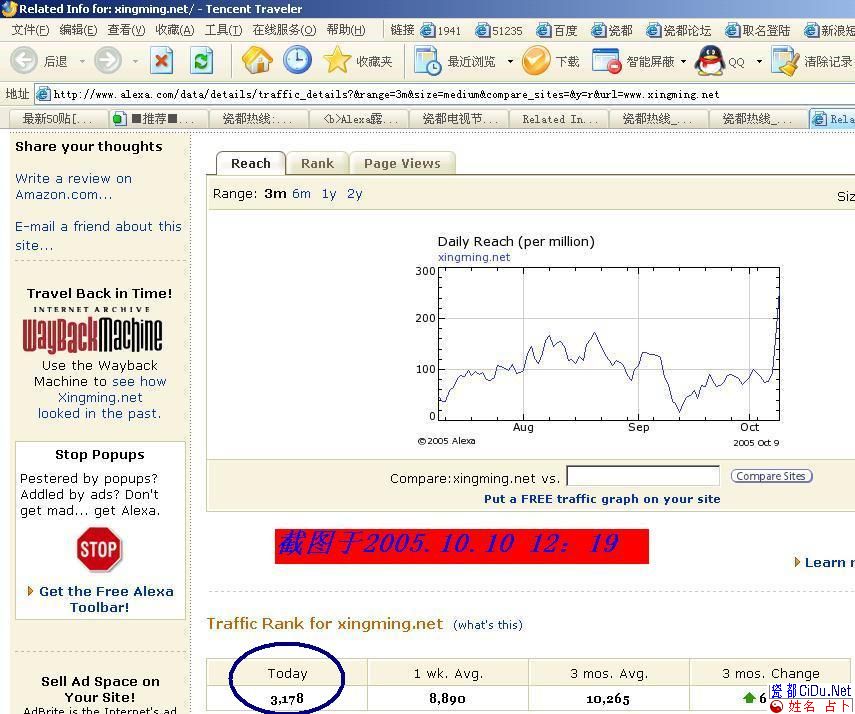Expand the smart block dropdown arrow
The height and width of the screenshot is (714, 855).
[x=684, y=62]
